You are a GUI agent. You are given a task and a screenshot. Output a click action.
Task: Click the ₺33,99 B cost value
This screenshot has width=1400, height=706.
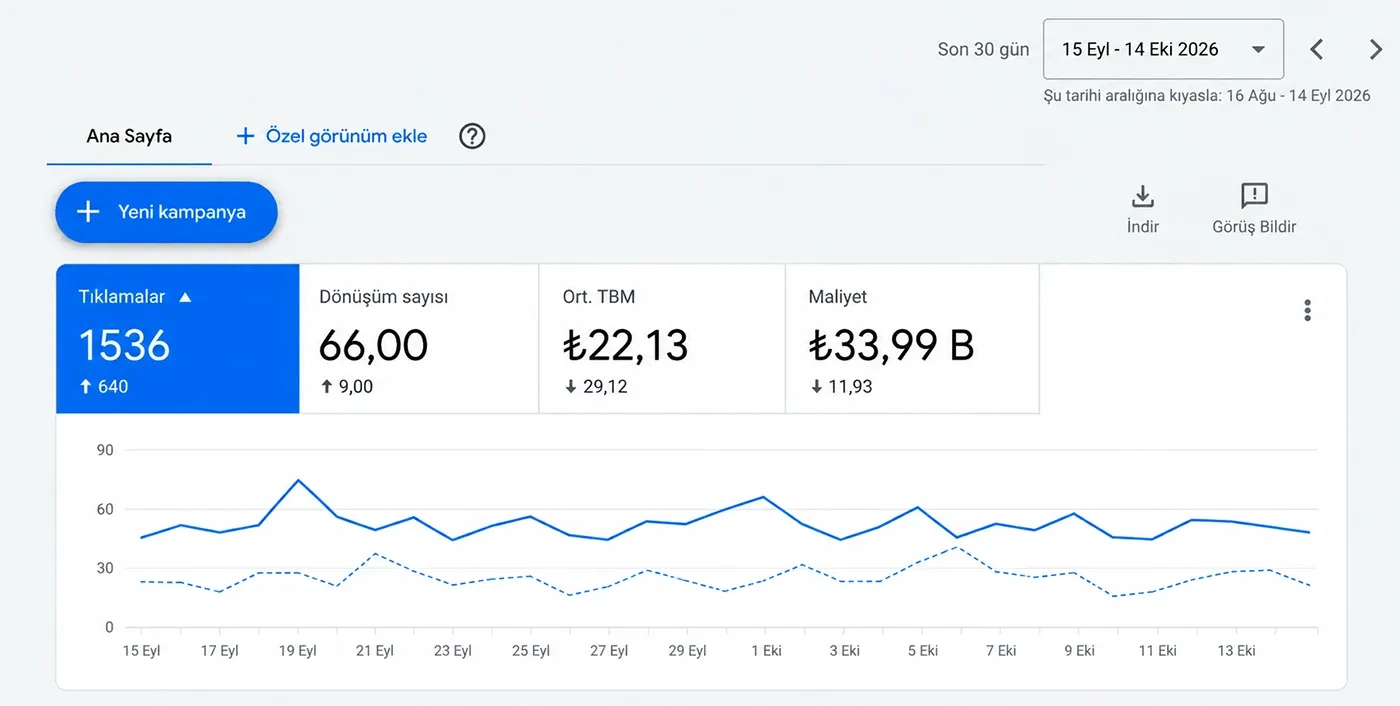891,345
